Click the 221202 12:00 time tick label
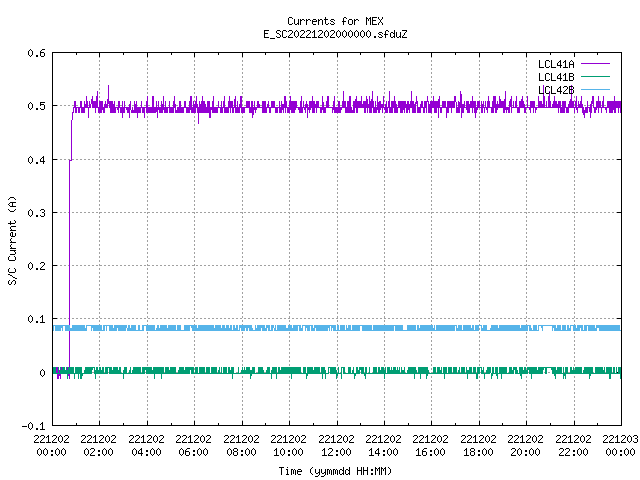640x480 pixels. [336, 445]
